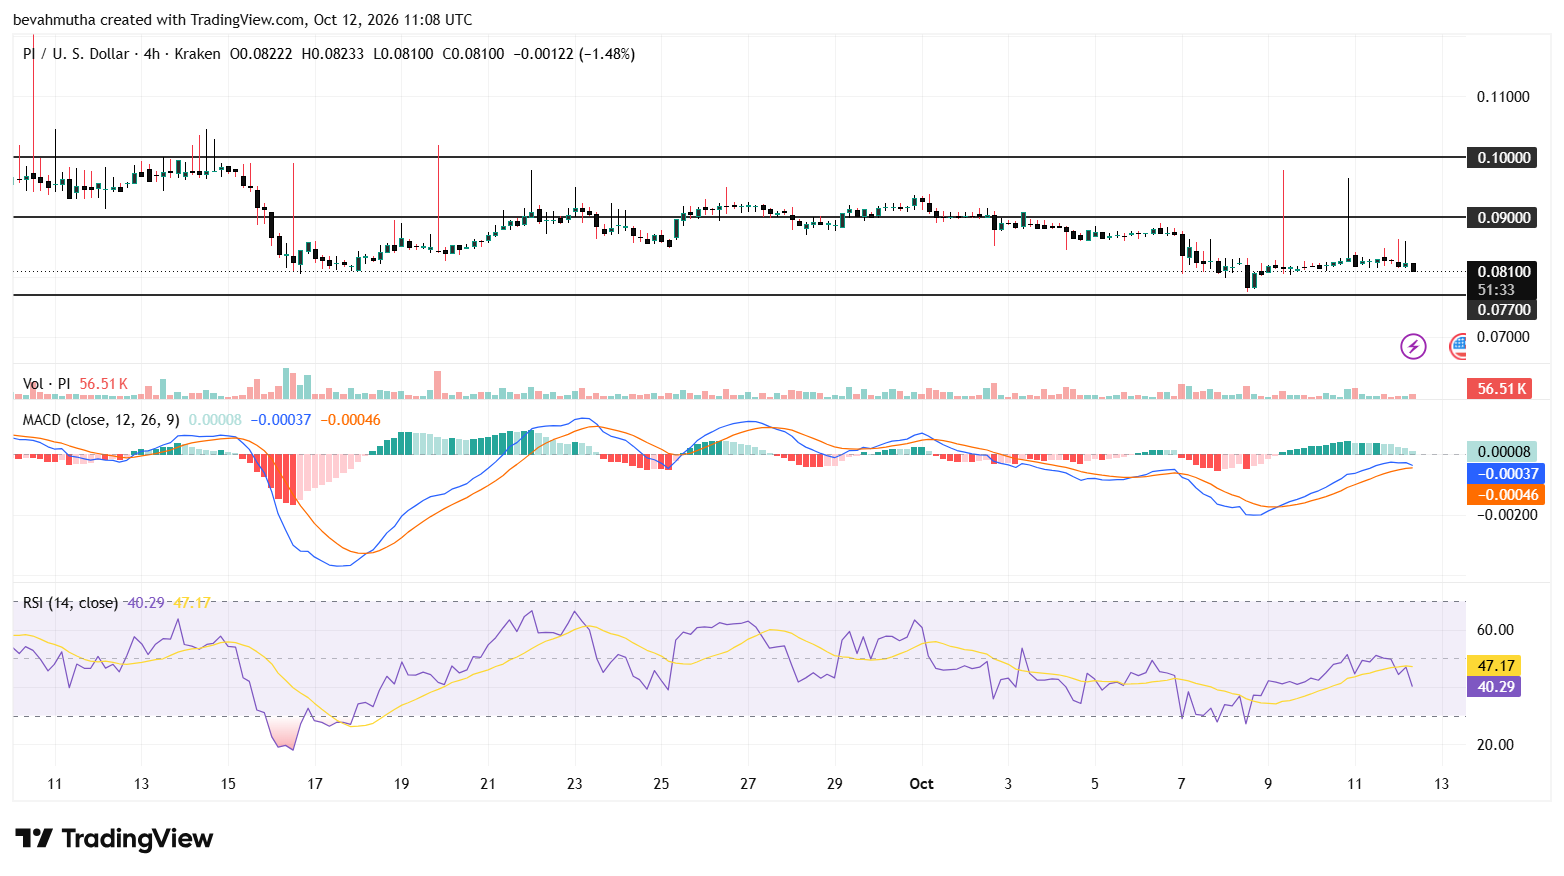The width and height of the screenshot is (1564, 876).
Task: Select the MACD (close, 12, 26, 9) legend
Action: (x=101, y=420)
